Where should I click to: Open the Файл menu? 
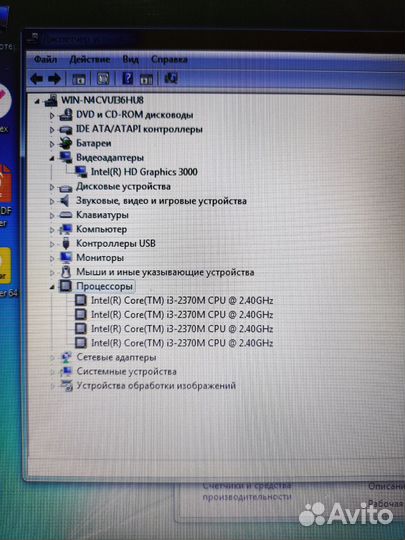click(45, 60)
